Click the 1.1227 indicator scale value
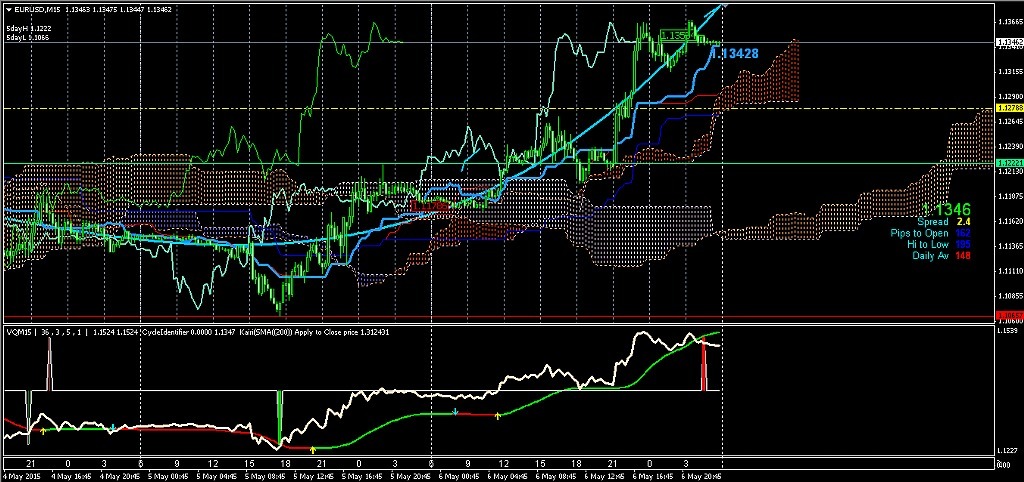Screen dimensions: 1024x482 (x=1006, y=451)
